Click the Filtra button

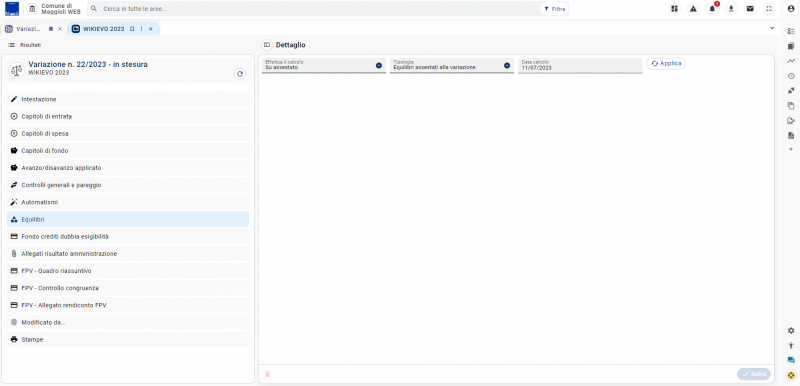point(554,9)
